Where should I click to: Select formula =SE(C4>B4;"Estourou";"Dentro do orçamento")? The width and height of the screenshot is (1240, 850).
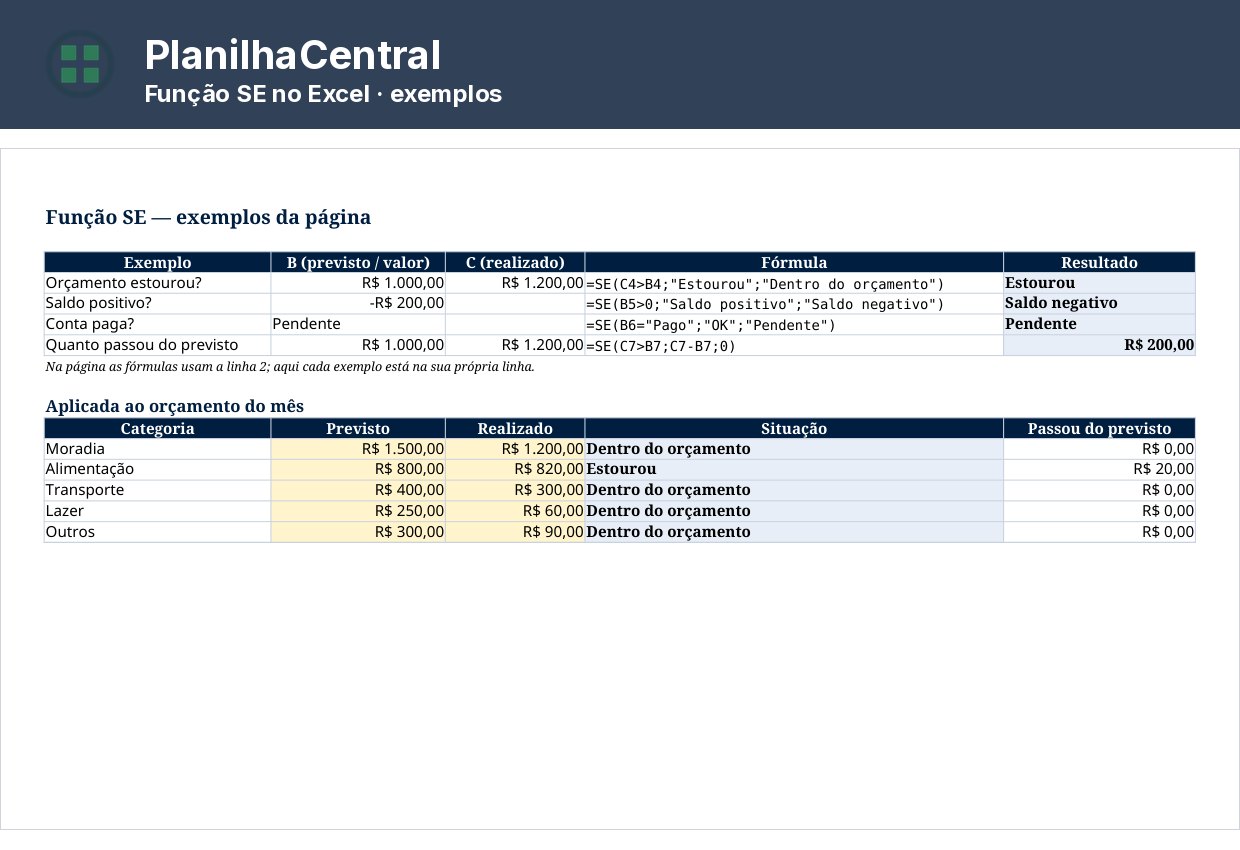(x=794, y=283)
